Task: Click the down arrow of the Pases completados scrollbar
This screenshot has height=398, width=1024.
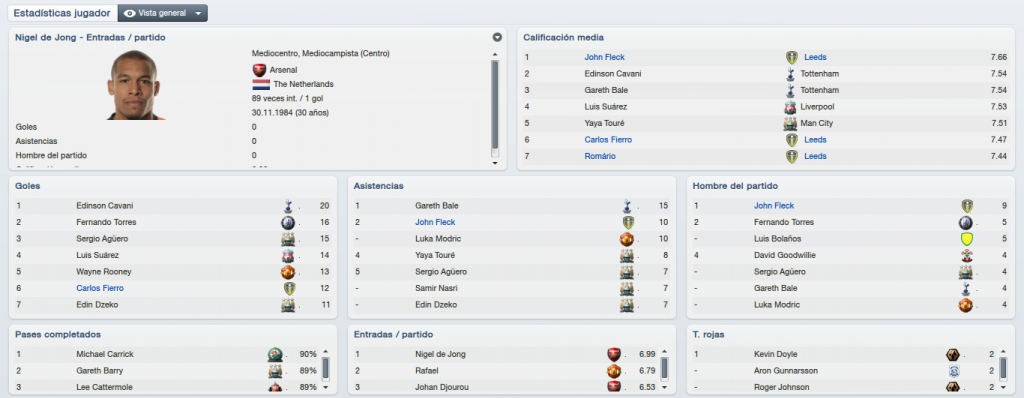Action: (x=326, y=388)
